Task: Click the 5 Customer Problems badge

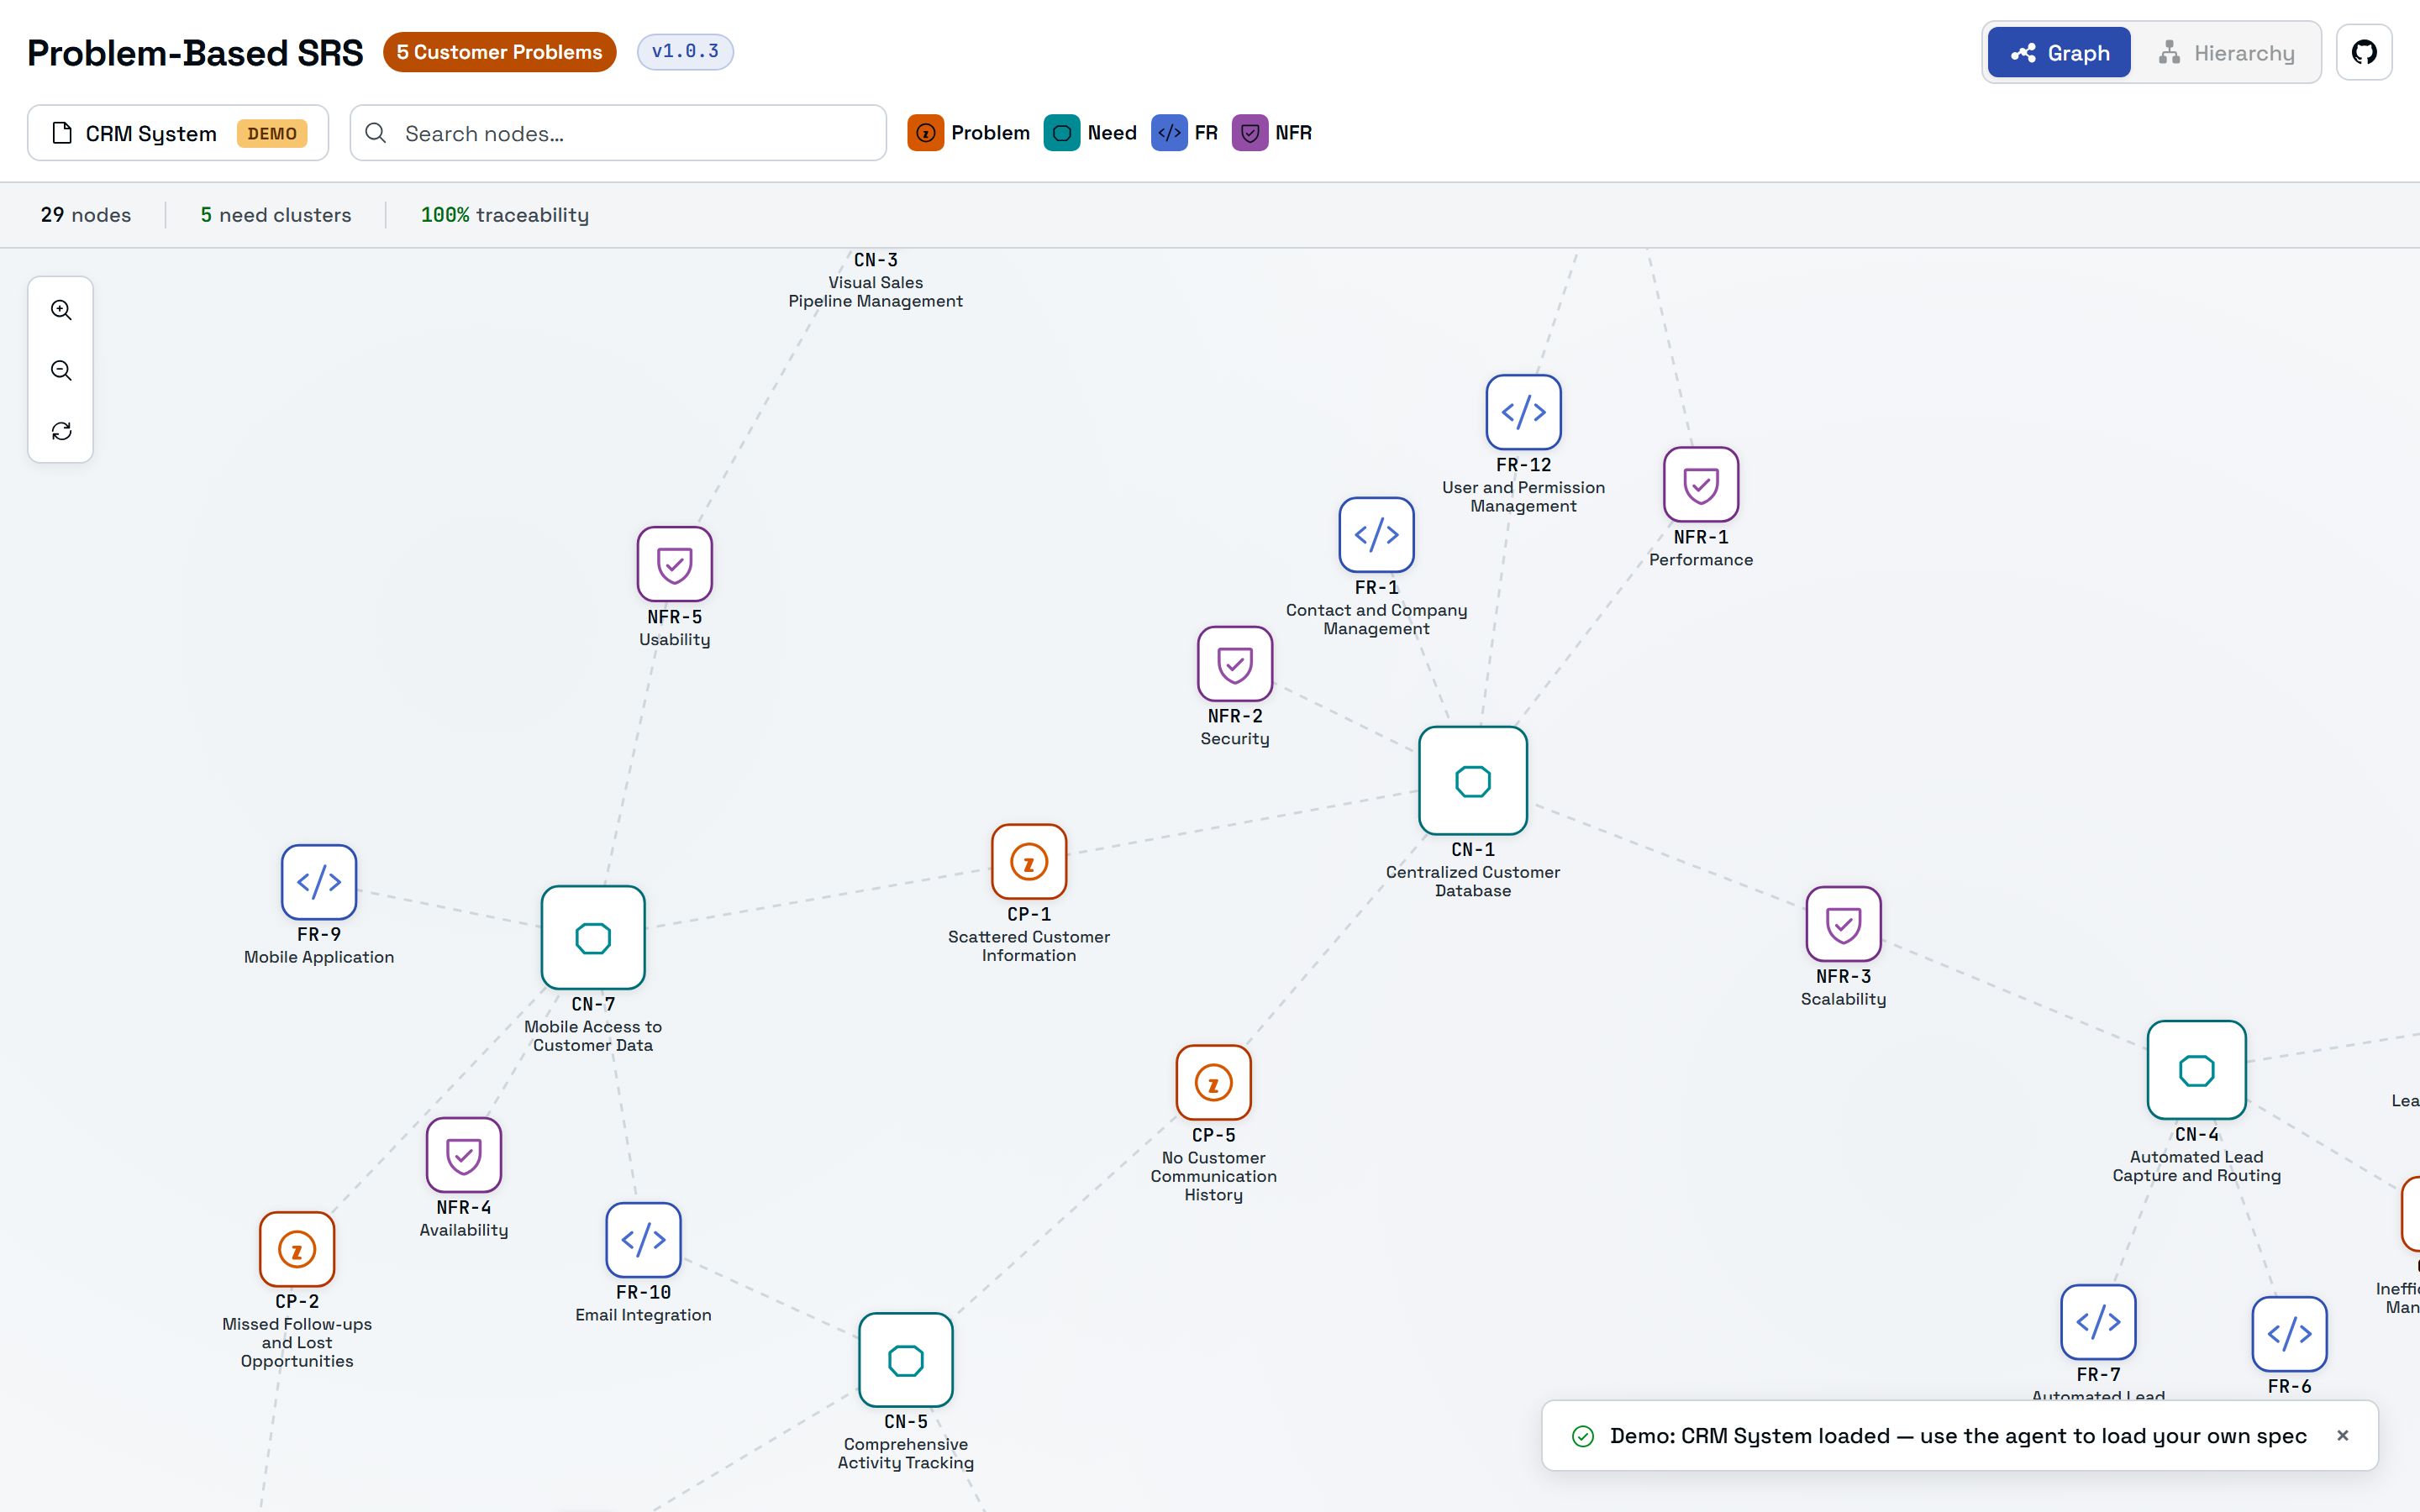Action: click(x=499, y=52)
